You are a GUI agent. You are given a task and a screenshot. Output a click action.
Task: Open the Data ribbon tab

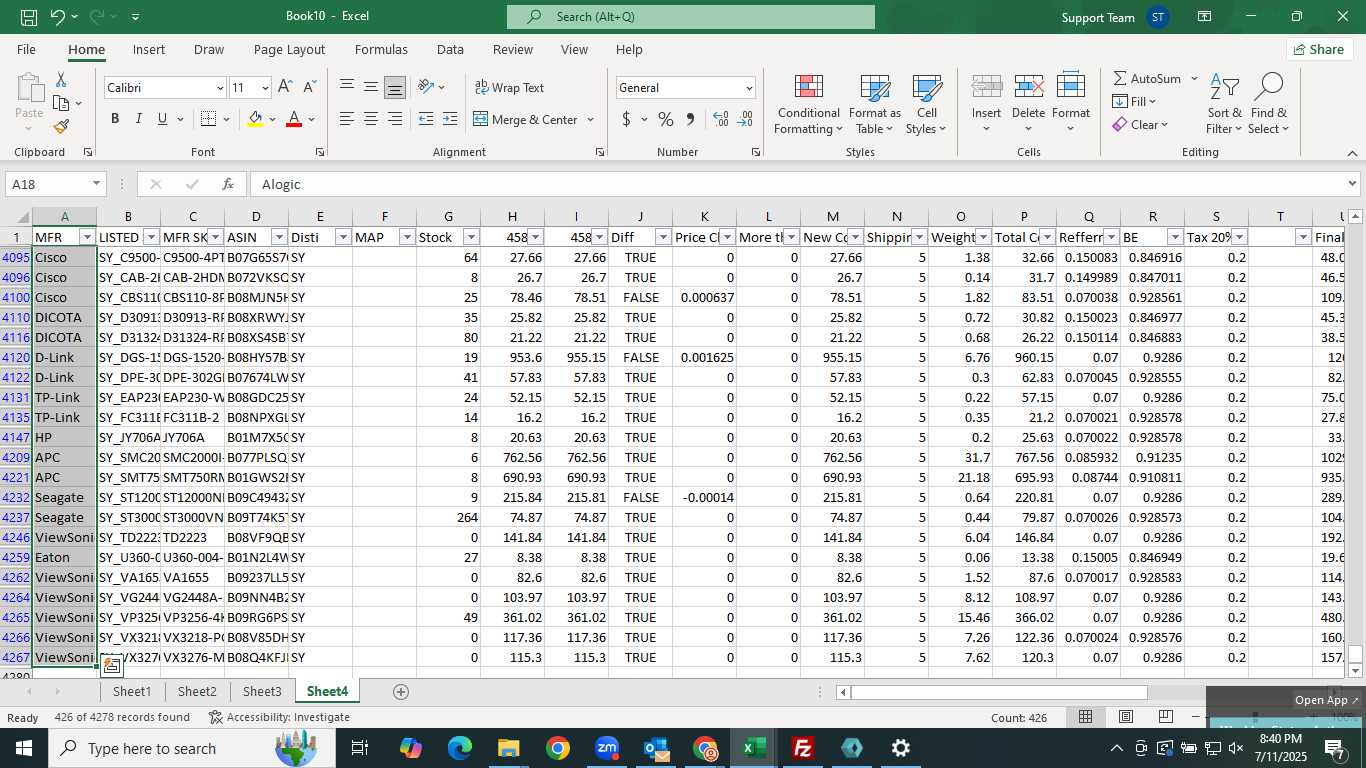point(450,49)
